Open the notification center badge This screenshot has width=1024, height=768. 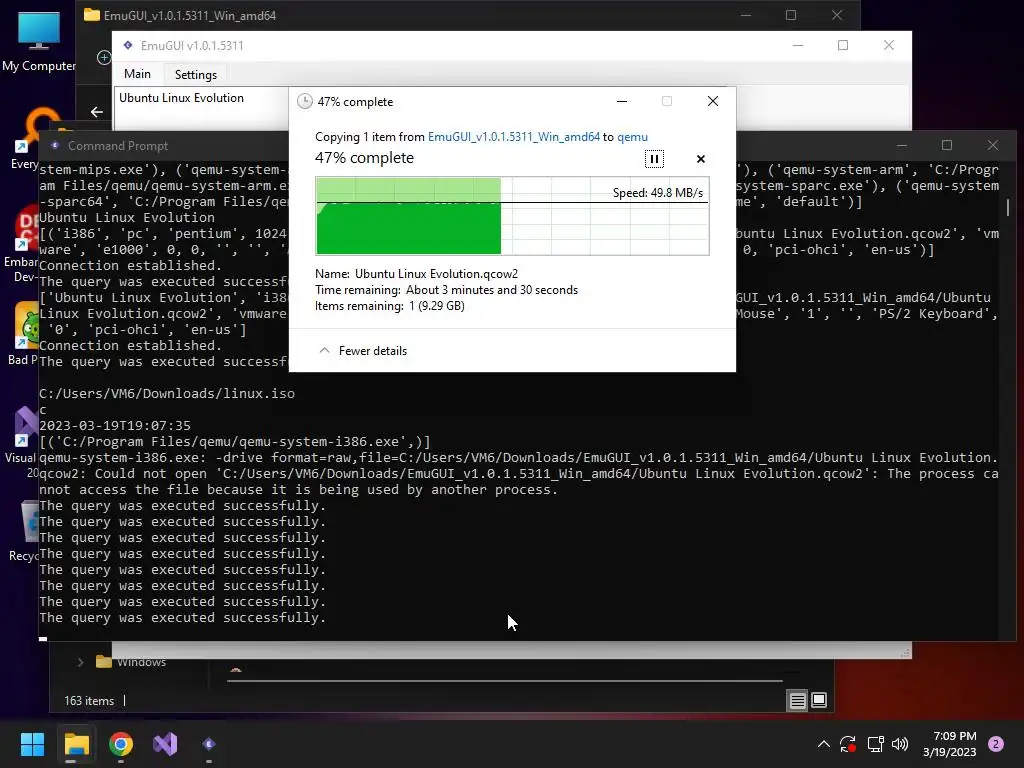click(x=996, y=744)
